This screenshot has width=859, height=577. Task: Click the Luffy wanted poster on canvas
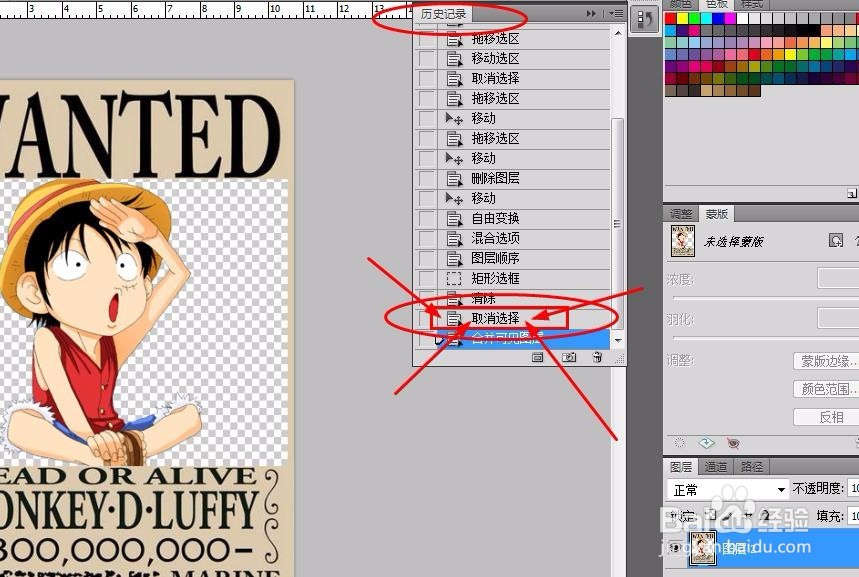[146, 328]
